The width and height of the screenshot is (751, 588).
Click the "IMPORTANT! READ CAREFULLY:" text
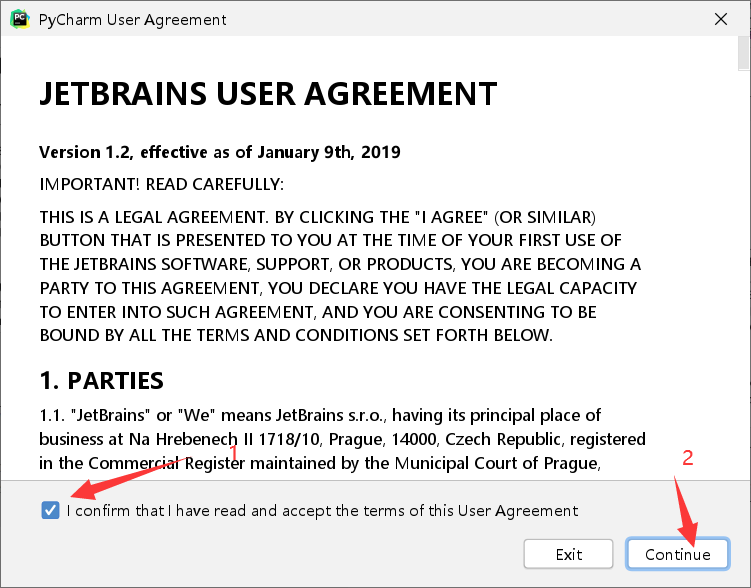coord(161,184)
